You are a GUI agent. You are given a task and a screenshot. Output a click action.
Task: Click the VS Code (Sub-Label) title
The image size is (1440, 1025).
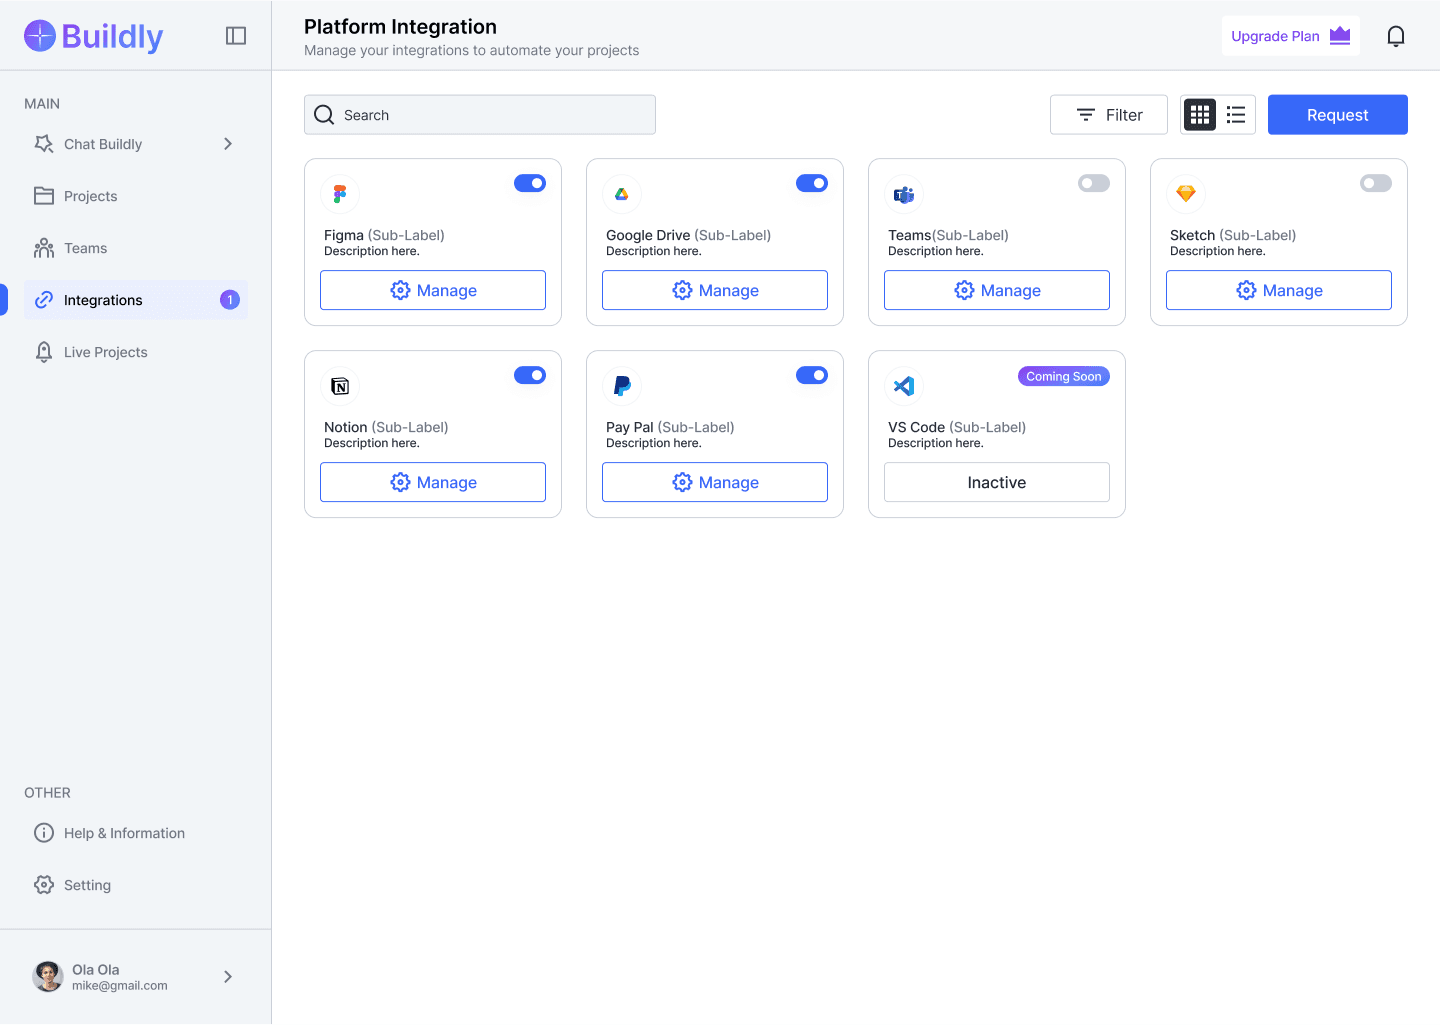click(x=957, y=427)
